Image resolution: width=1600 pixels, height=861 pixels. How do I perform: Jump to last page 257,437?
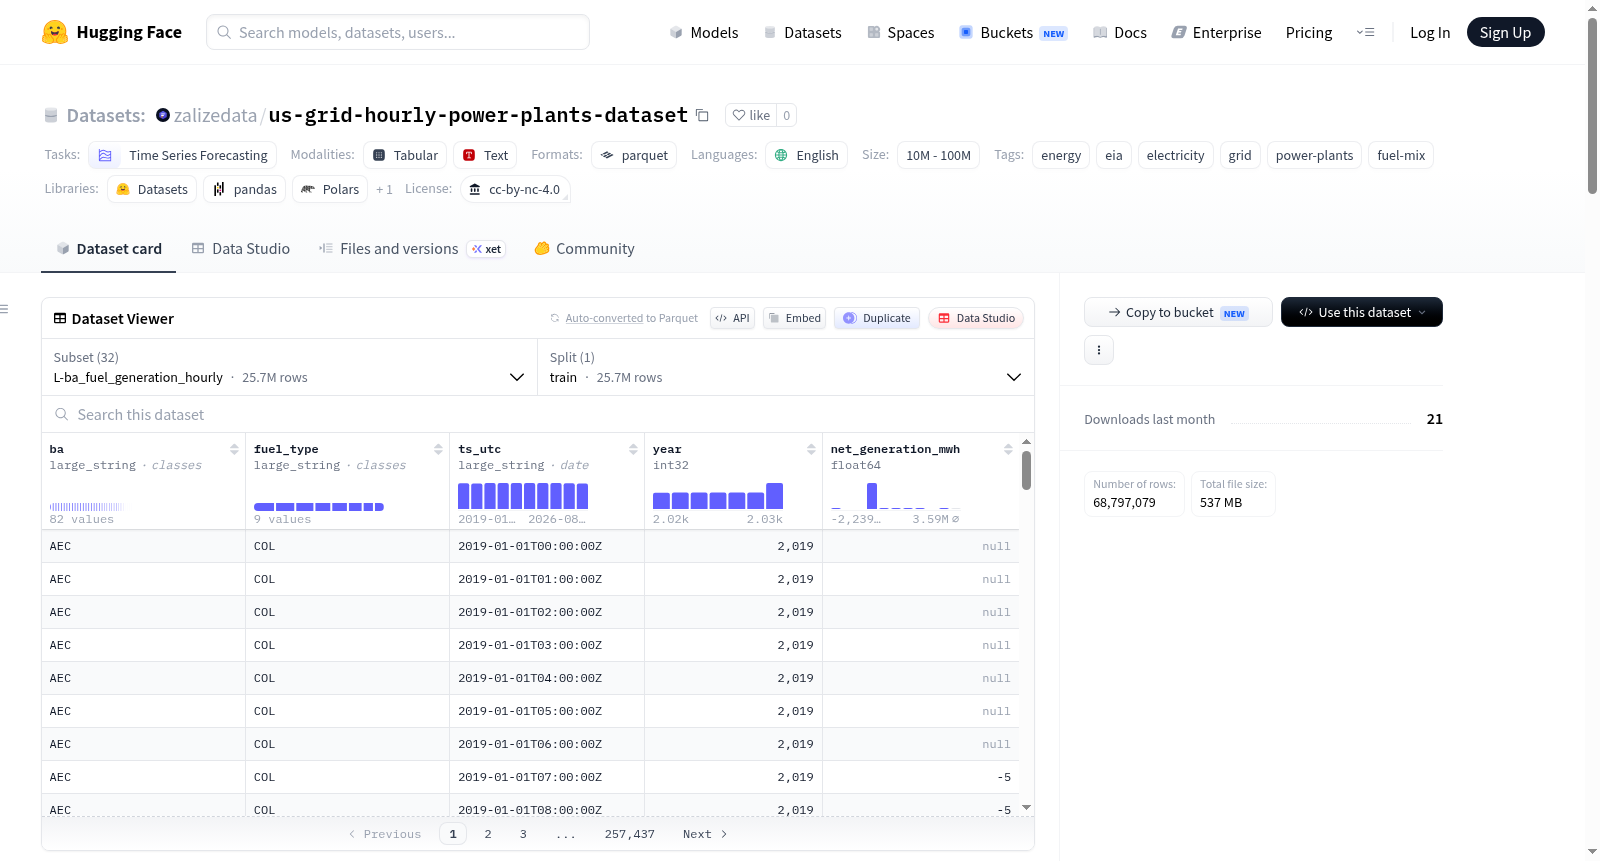[629, 834]
